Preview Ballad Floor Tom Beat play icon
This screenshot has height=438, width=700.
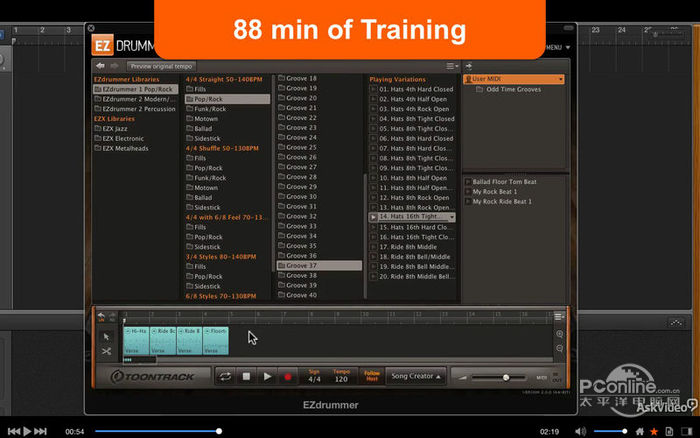point(468,182)
